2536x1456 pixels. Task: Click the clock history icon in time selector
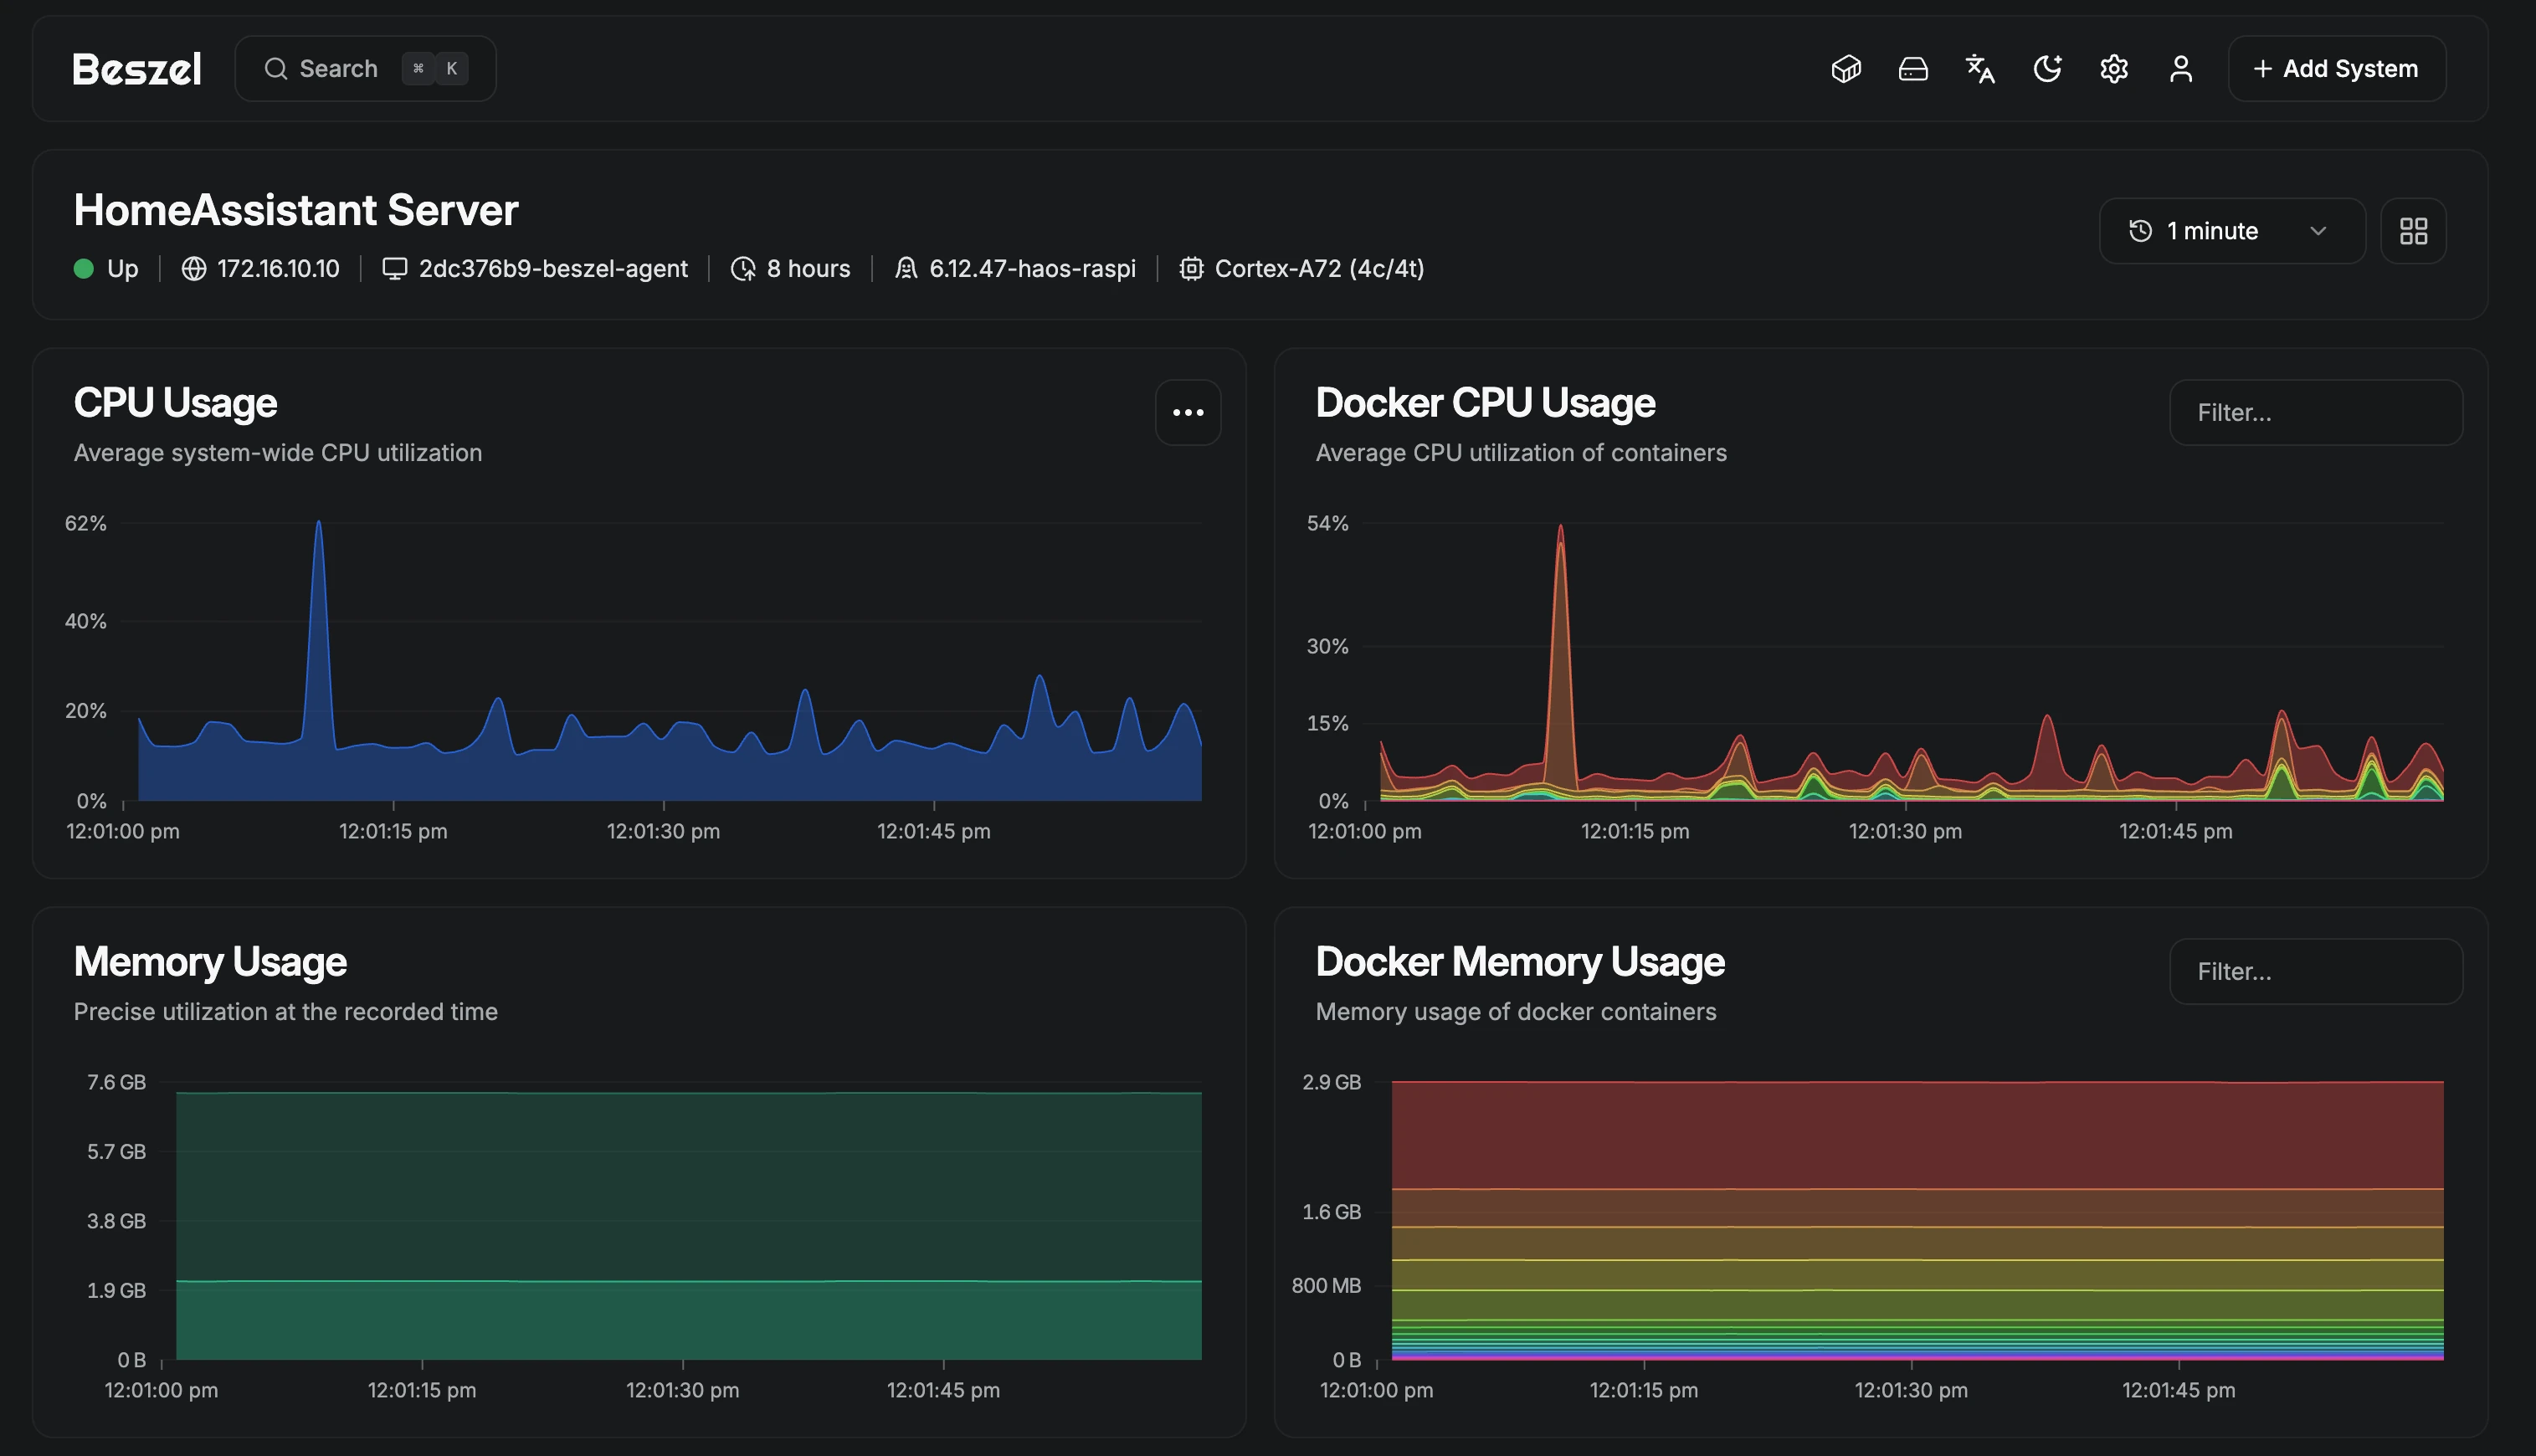[2141, 231]
